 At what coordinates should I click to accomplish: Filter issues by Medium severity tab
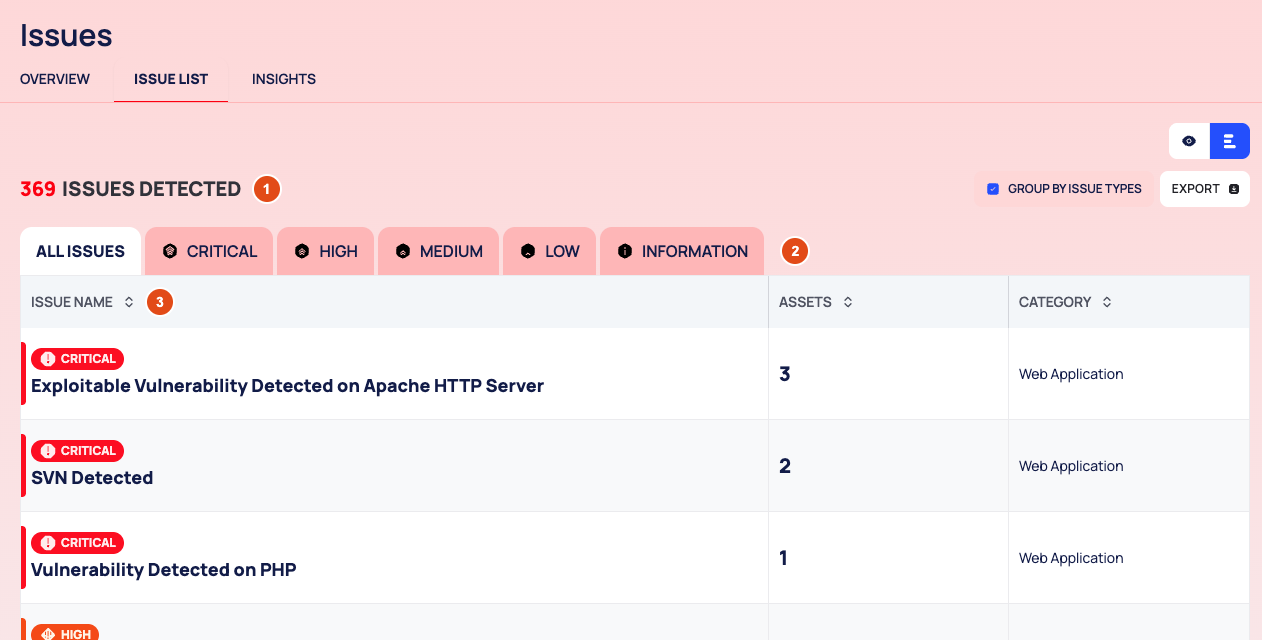(438, 251)
